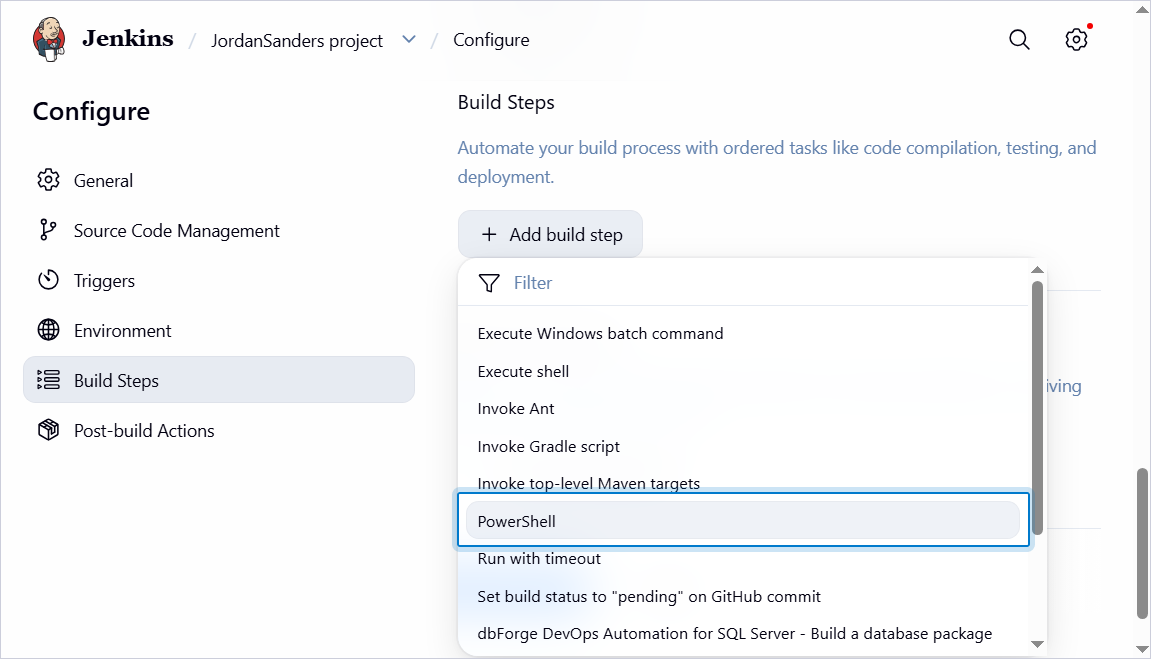Image resolution: width=1151 pixels, height=659 pixels.
Task: Click the page scrollbar up arrow
Action: 1142,8
